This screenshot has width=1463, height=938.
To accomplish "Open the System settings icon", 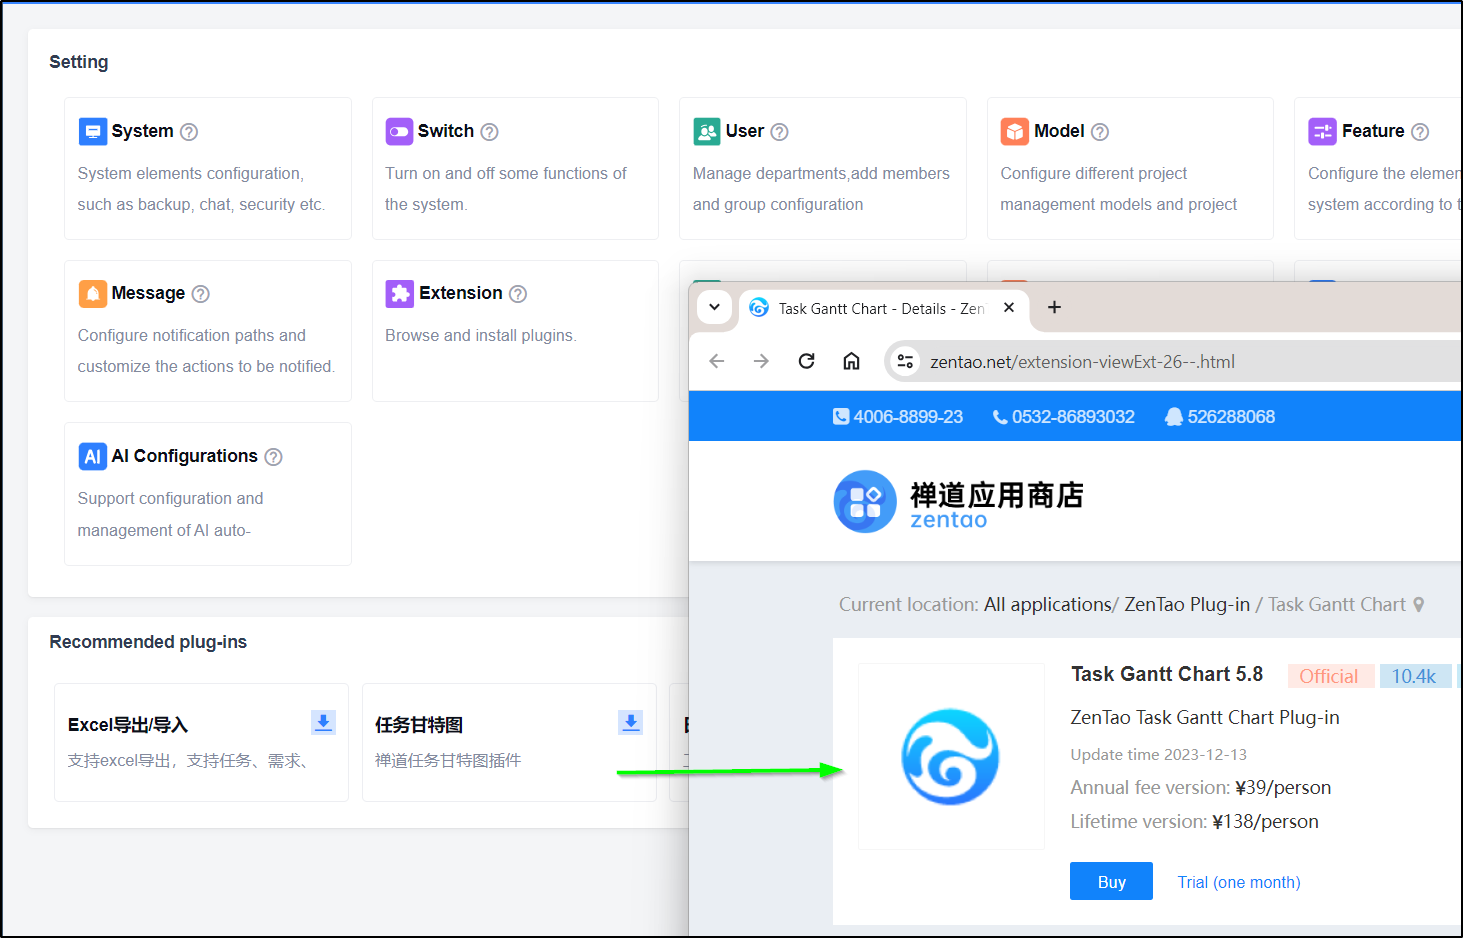I will click(92, 131).
